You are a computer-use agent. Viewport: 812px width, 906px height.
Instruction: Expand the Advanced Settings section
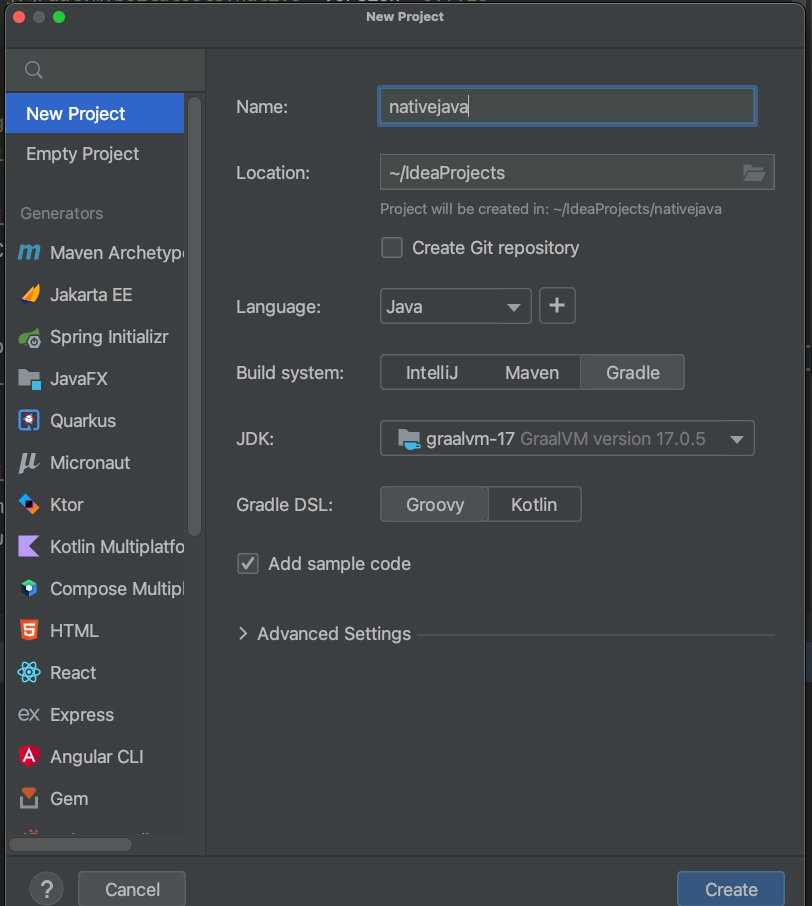333,633
